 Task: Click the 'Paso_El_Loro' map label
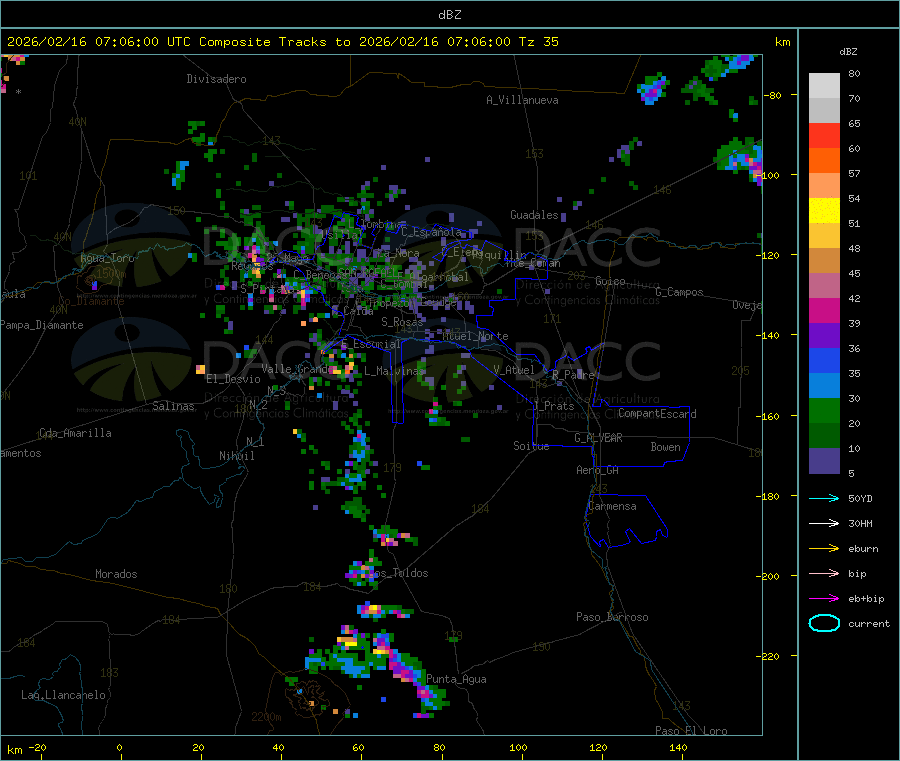pos(691,731)
